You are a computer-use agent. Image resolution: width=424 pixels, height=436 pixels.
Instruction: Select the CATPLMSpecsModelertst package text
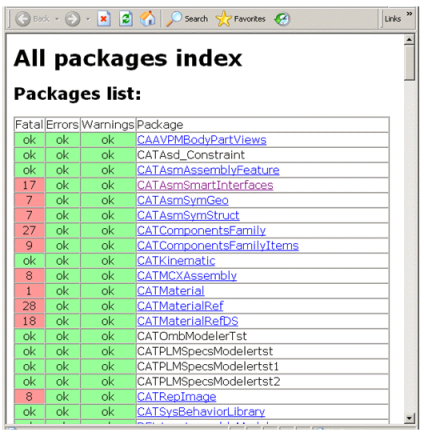pos(205,351)
